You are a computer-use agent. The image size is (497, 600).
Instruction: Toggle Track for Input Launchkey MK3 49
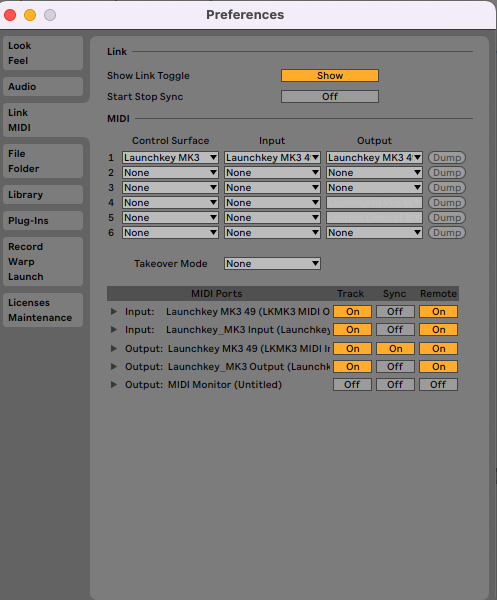pos(352,311)
